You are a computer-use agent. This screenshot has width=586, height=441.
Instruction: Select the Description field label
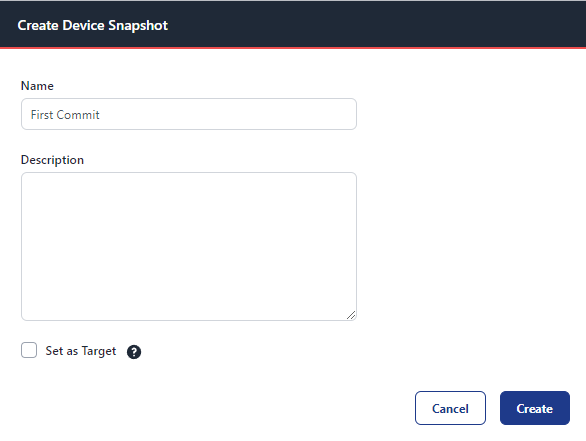(52, 160)
